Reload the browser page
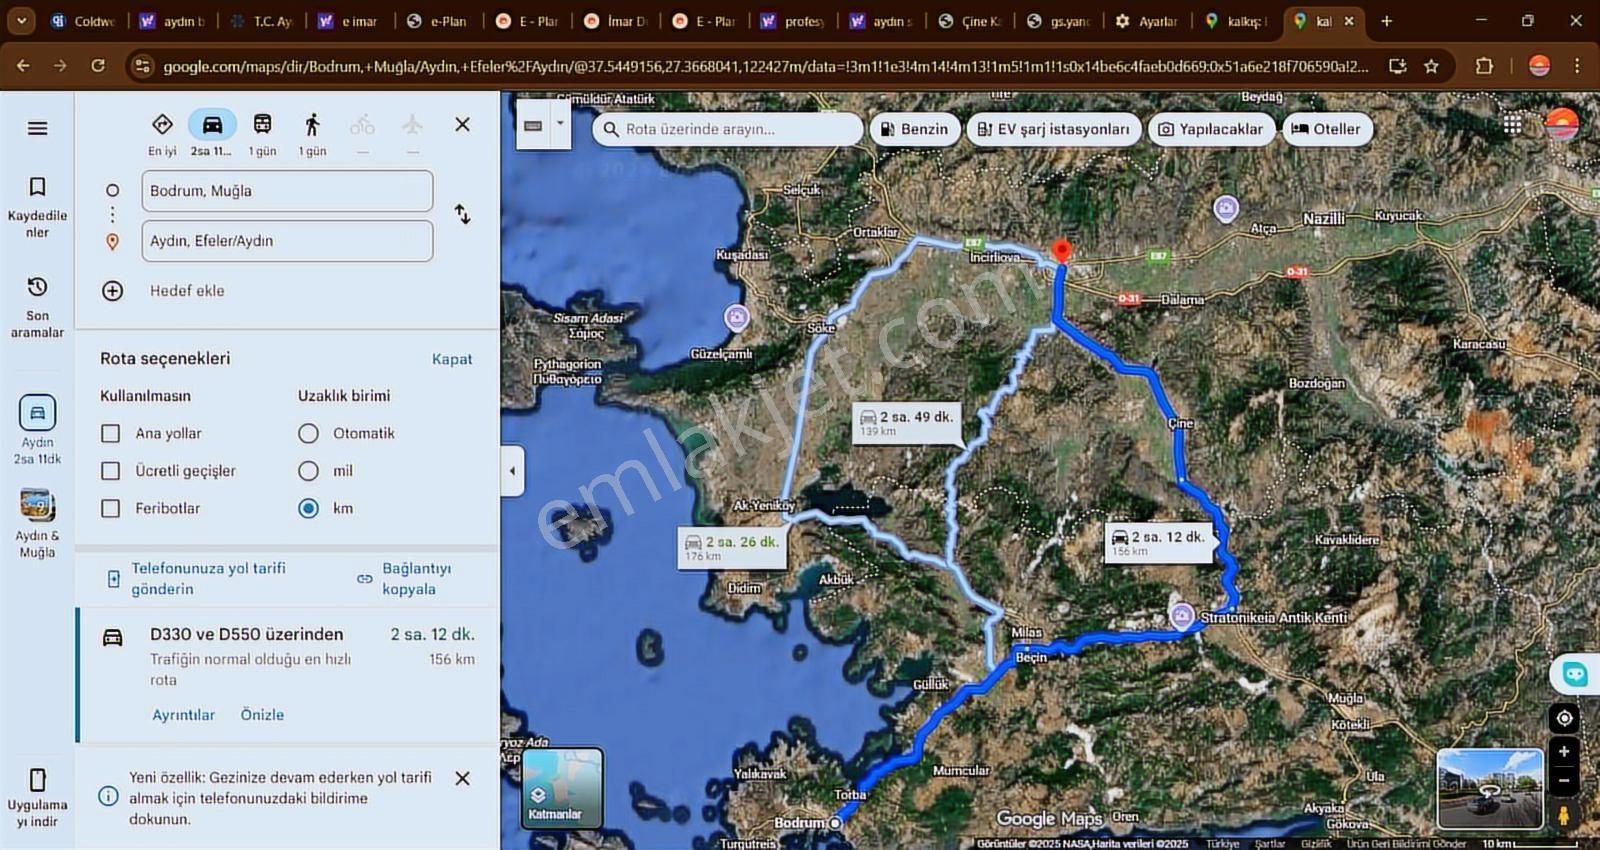The height and width of the screenshot is (850, 1600). 98,66
